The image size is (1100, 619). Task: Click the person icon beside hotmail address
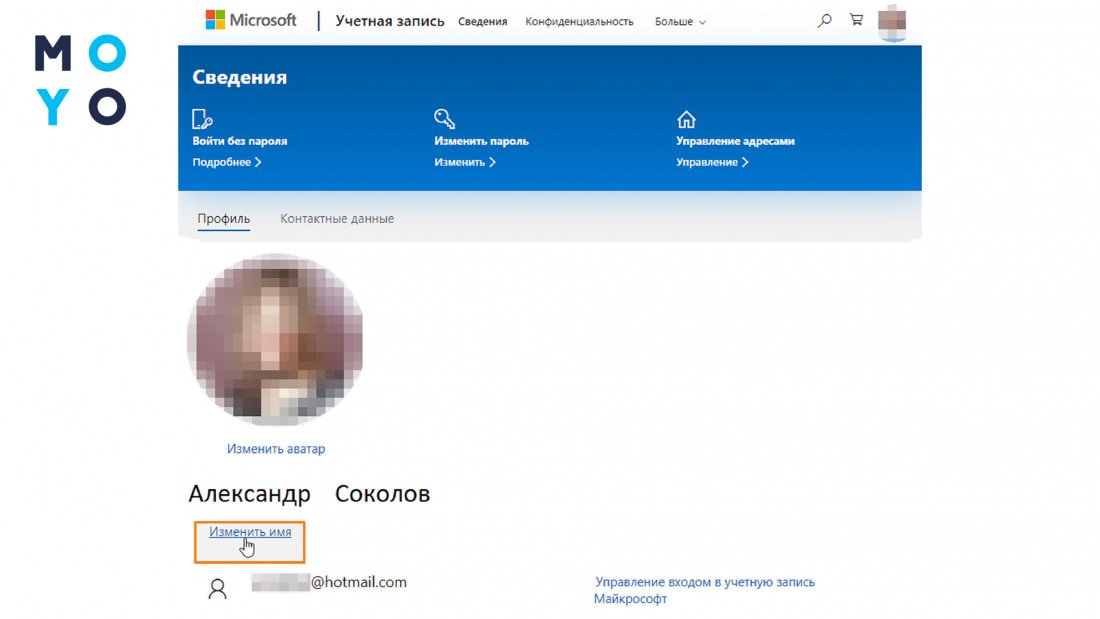tap(217, 589)
